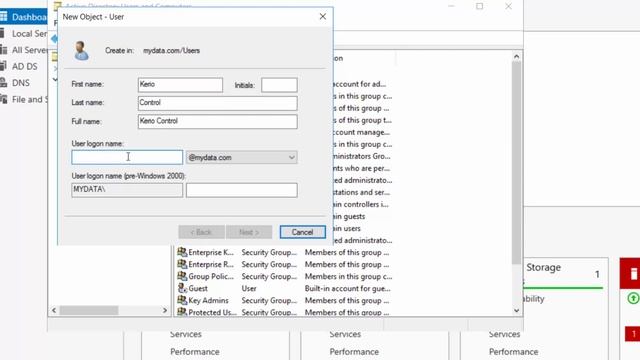The width and height of the screenshot is (640, 360).
Task: Click the Dashboard grid icon
Action: pos(3,16)
